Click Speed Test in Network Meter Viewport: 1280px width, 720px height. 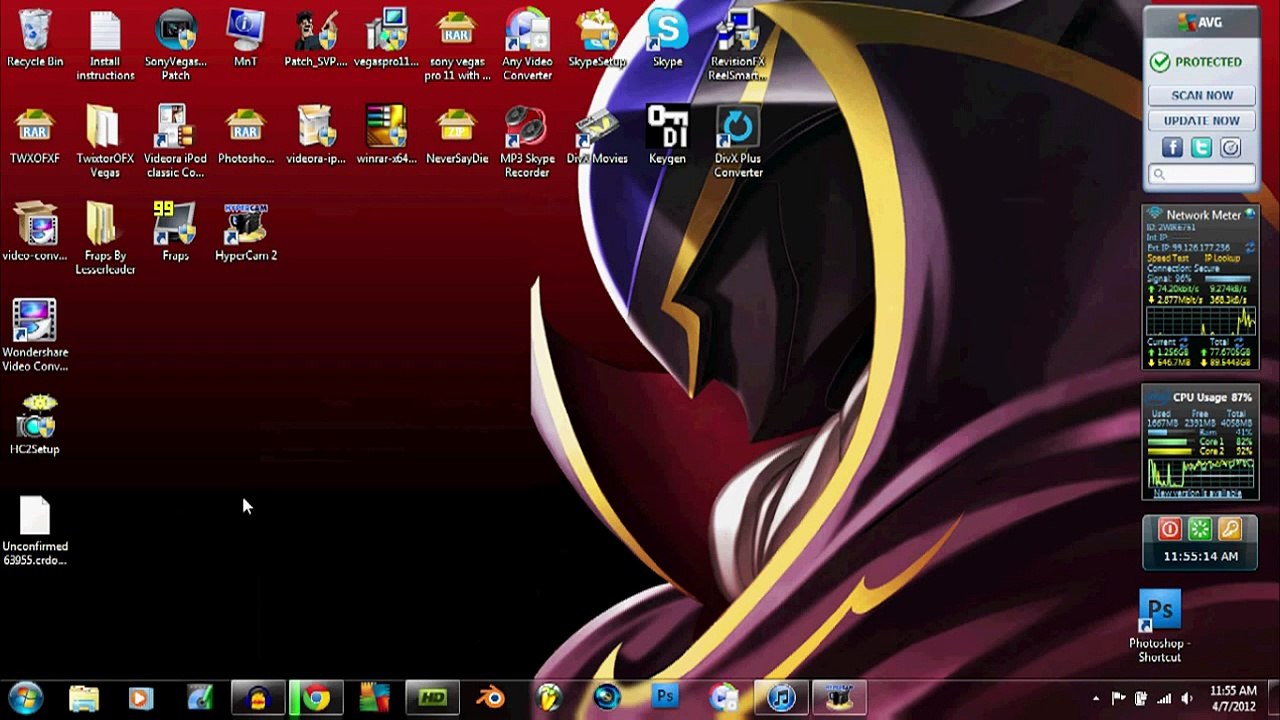pyautogui.click(x=1167, y=258)
